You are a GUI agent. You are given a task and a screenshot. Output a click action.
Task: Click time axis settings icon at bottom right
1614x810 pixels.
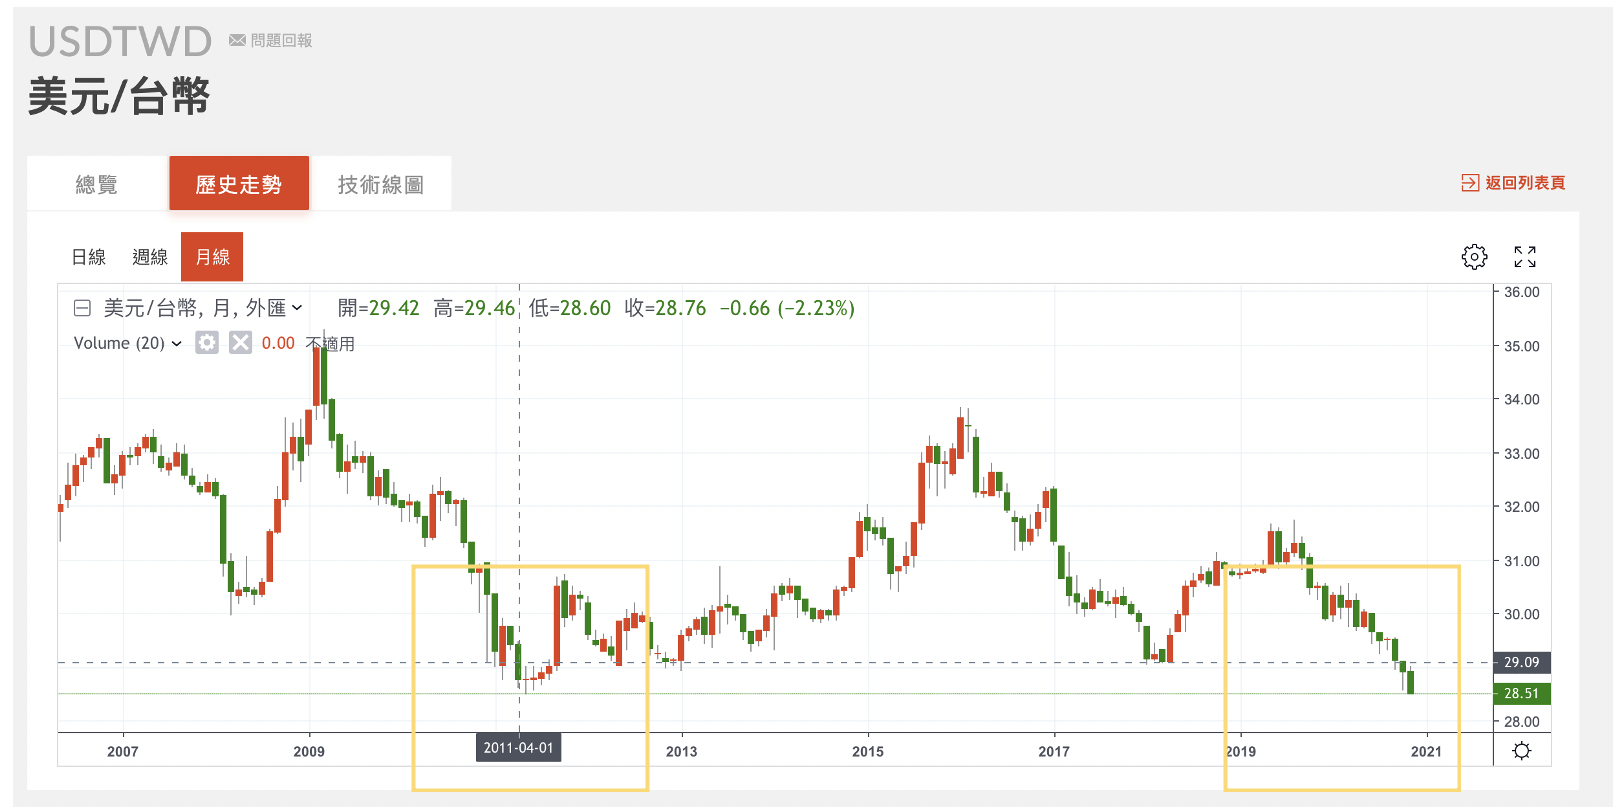coord(1521,751)
